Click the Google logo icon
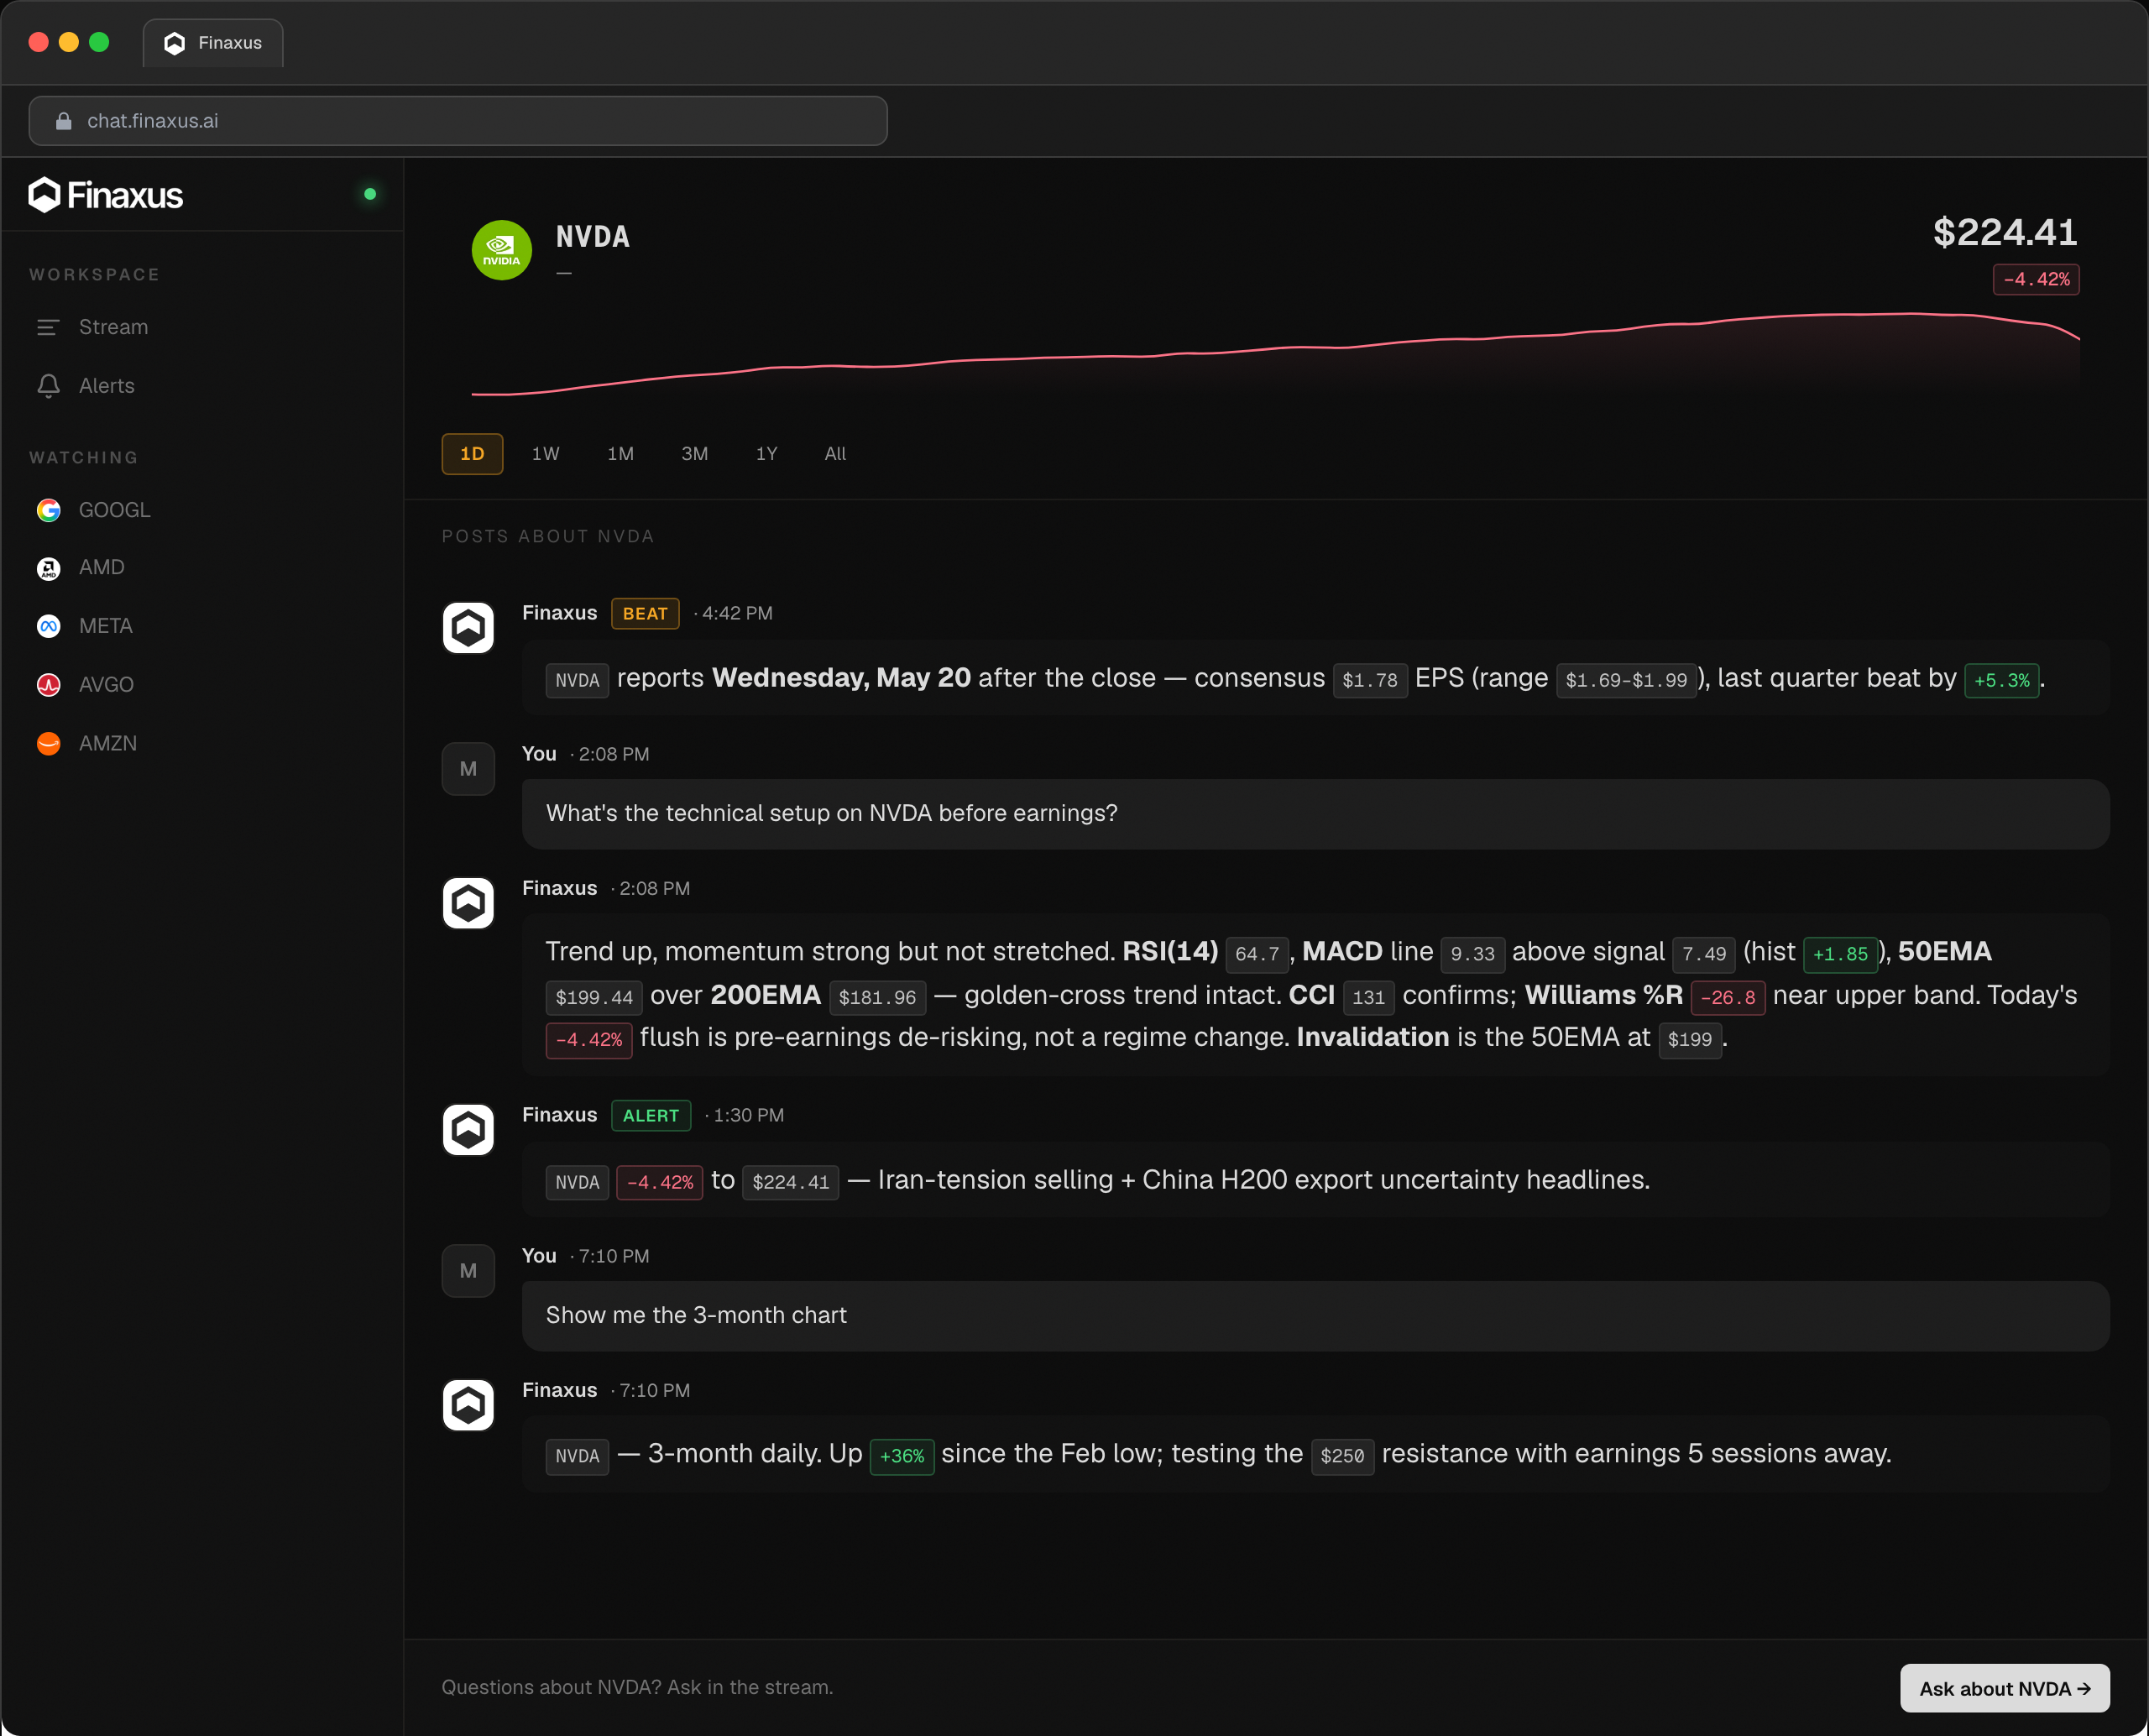Image resolution: width=2149 pixels, height=1736 pixels. click(48, 510)
